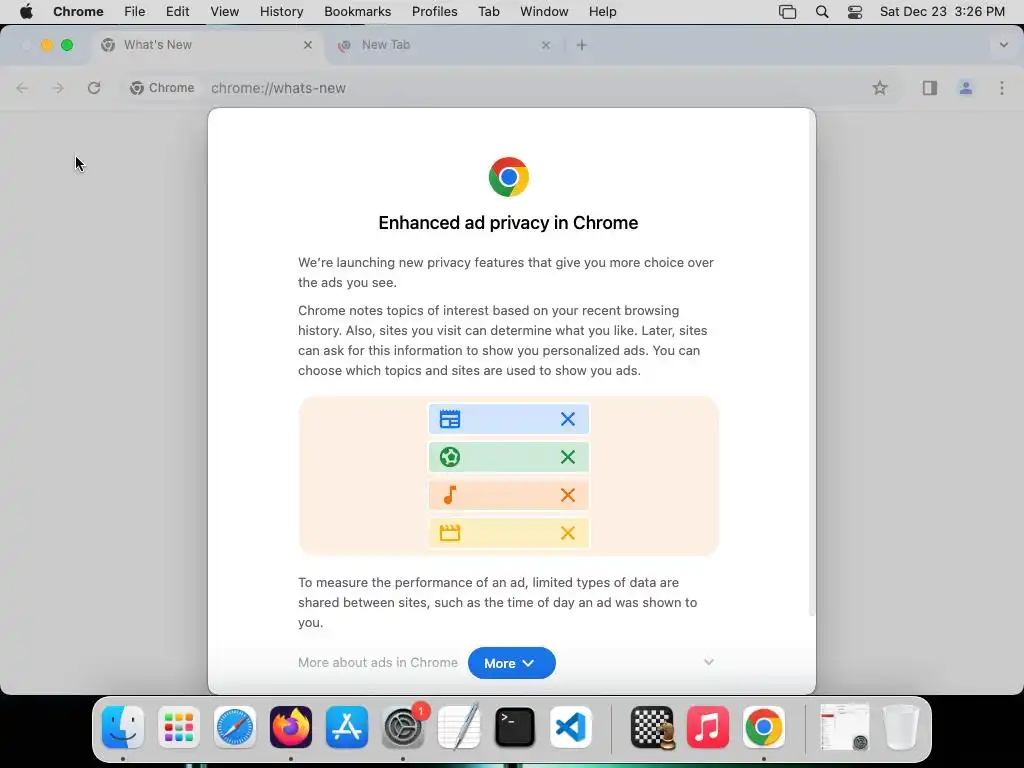This screenshot has height=768, width=1024.
Task: Expand the 'More about ads in Chrome' chevron
Action: [x=709, y=662]
